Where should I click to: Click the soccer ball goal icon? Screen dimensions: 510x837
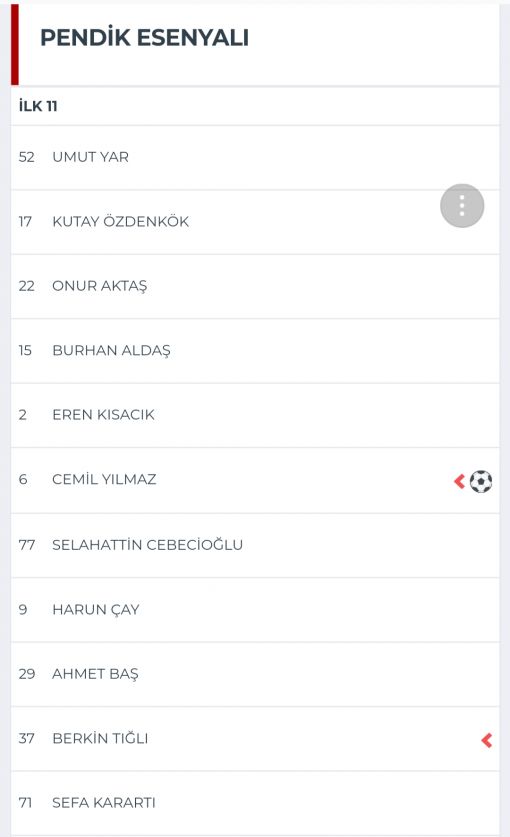click(x=481, y=481)
